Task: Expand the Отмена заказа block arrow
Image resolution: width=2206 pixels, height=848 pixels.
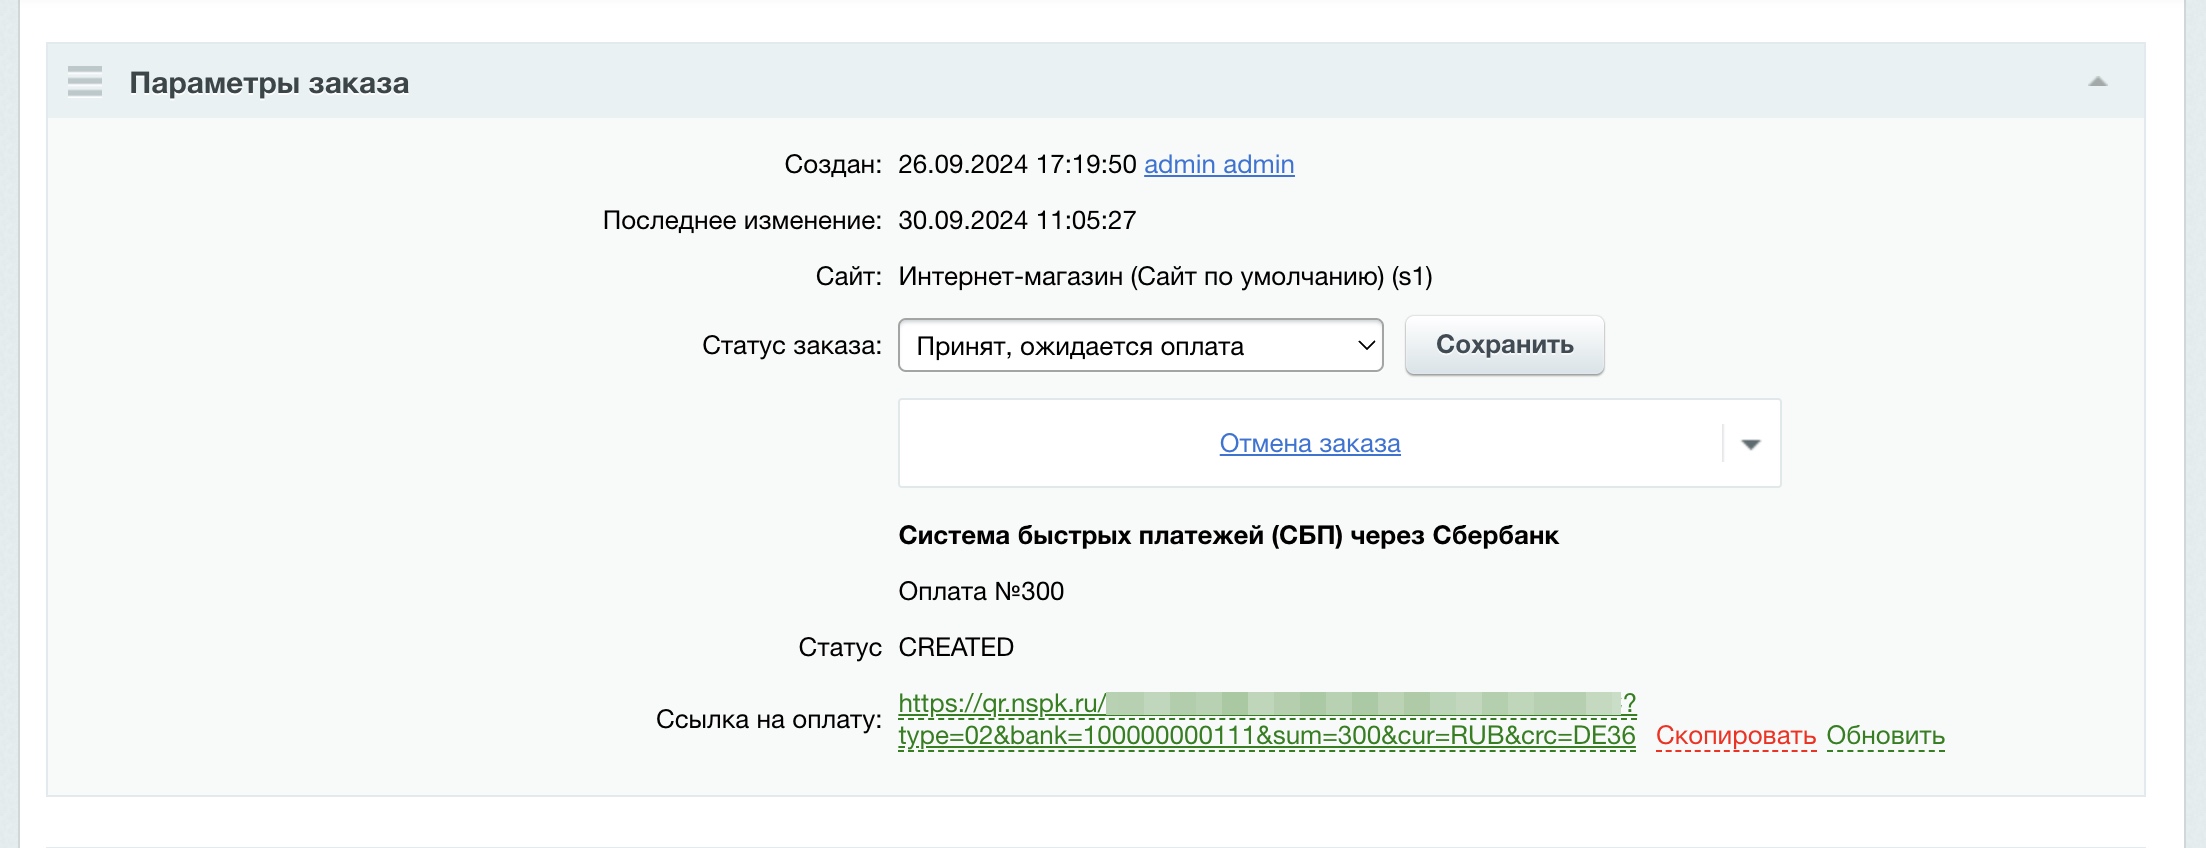Action: tap(1750, 444)
